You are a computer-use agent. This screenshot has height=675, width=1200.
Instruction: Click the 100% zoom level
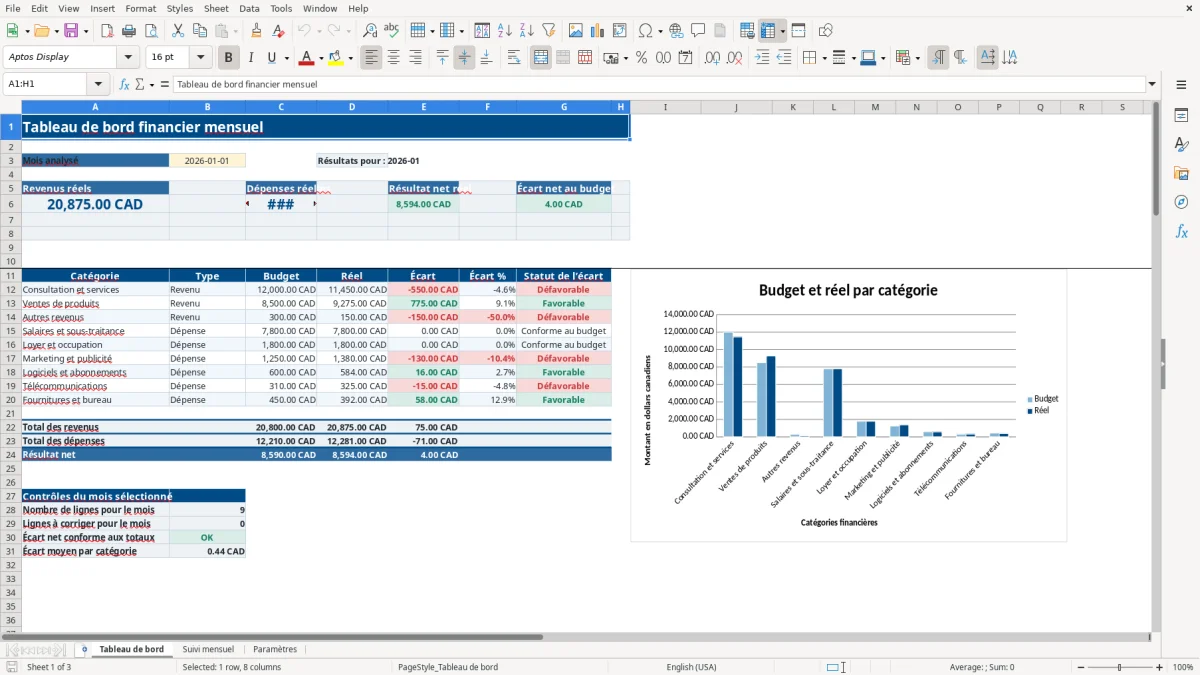click(1183, 667)
